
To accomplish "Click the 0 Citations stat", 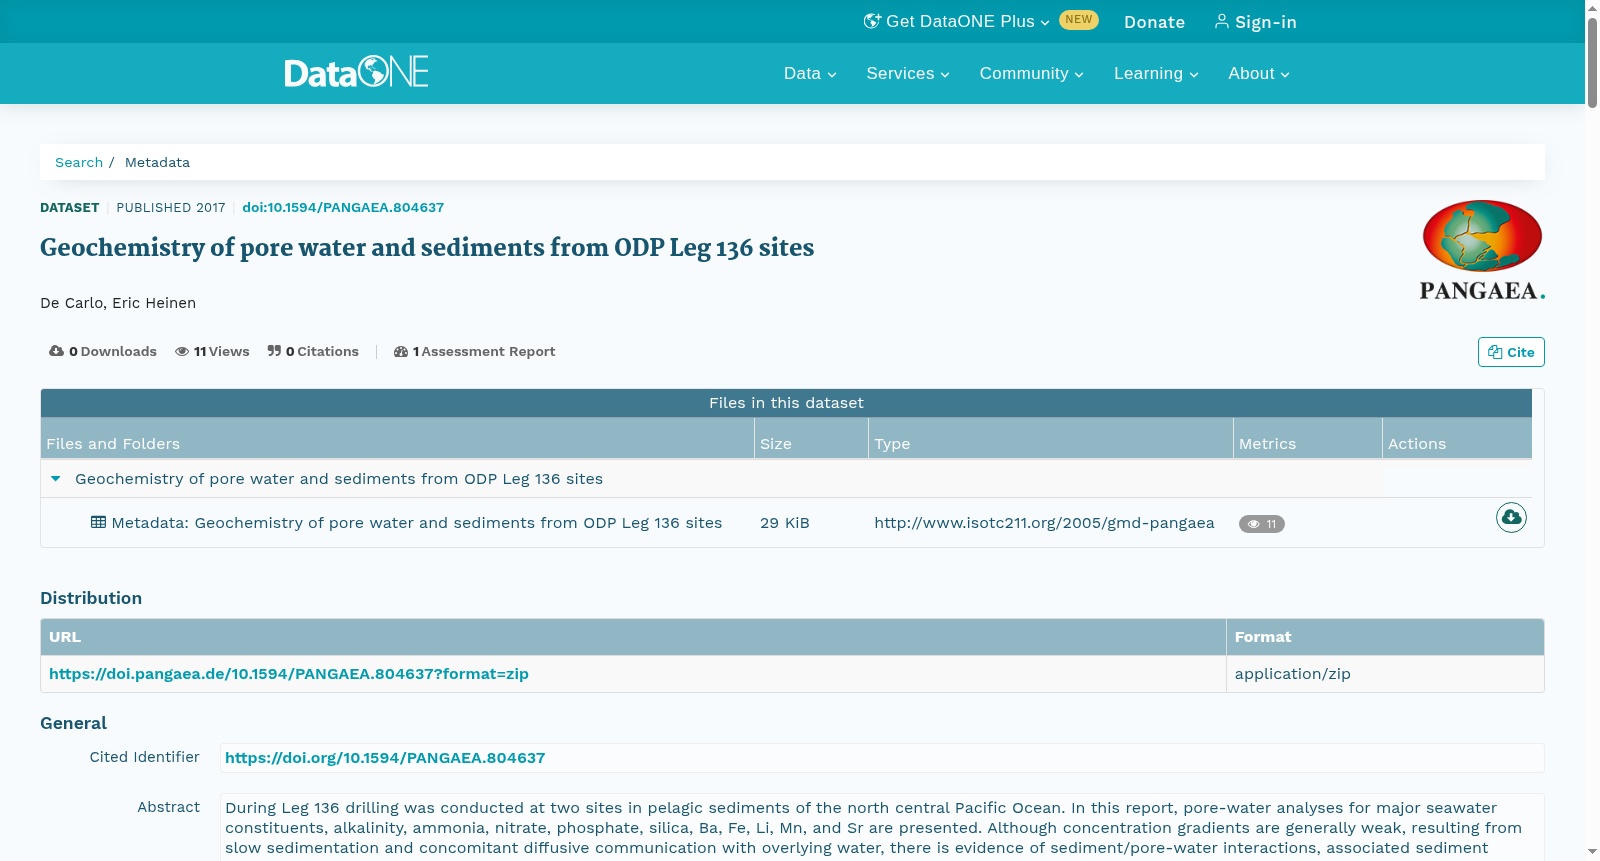I will click(x=313, y=351).
